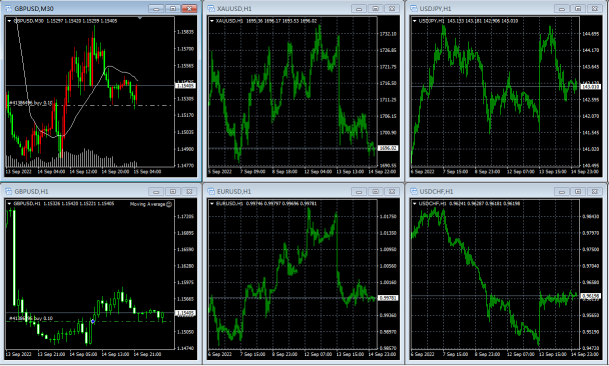Click the chart shift marker atop GBPUSD,M30

pyautogui.click(x=140, y=18)
